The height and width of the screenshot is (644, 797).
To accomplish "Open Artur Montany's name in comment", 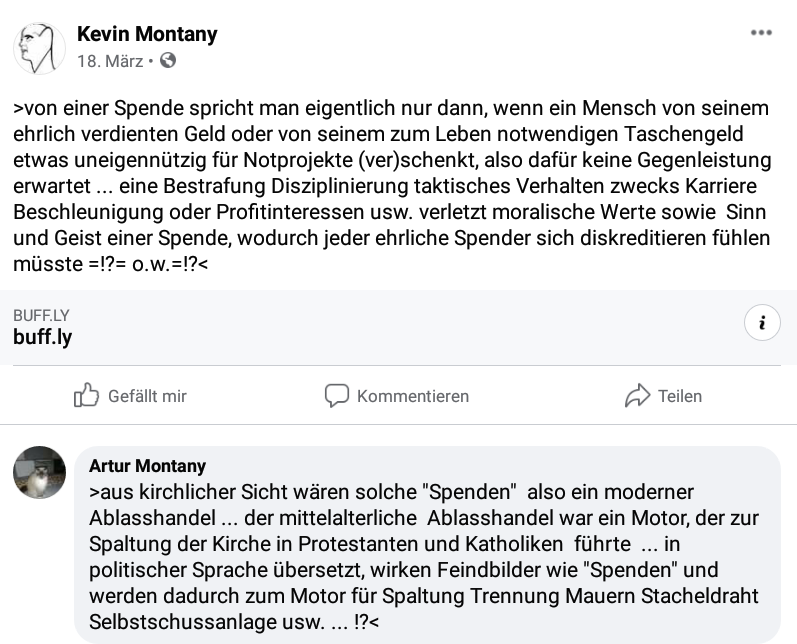I will 147,465.
